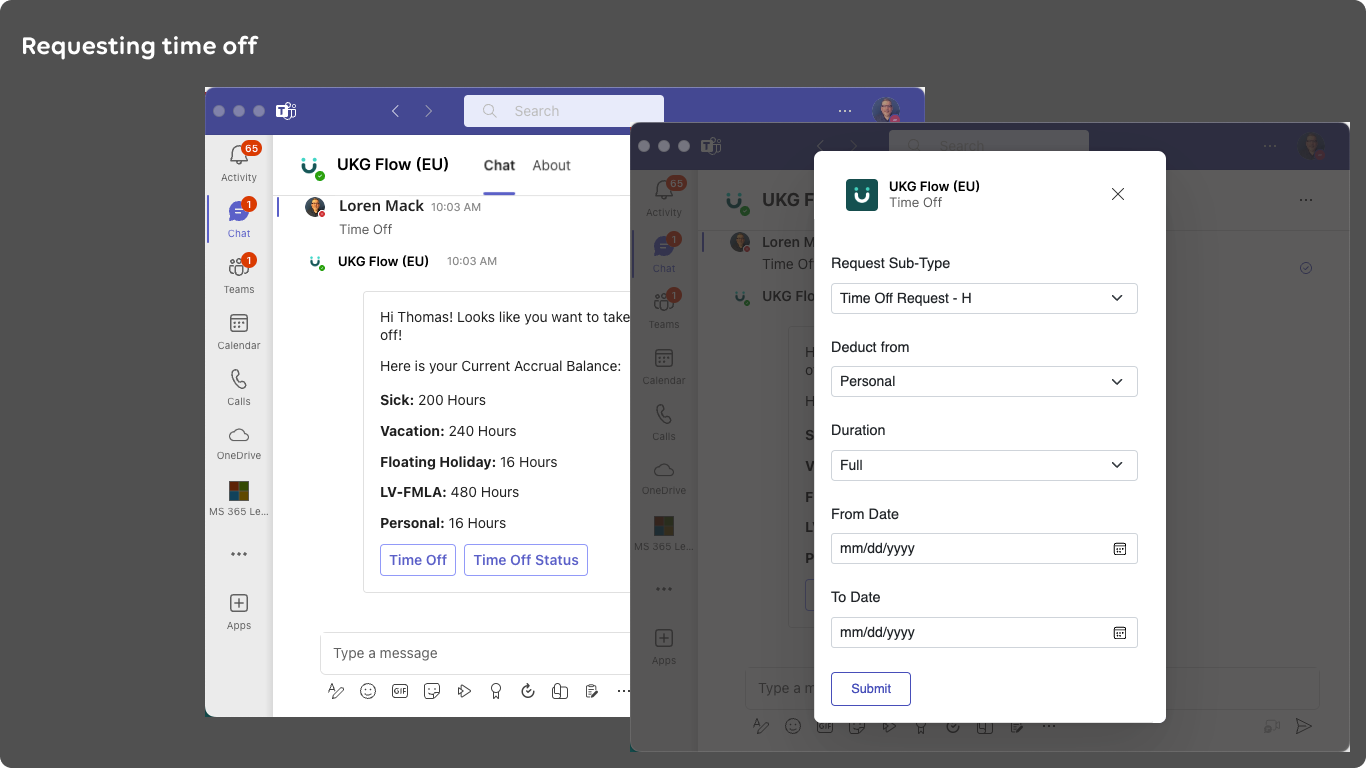Screen dimensions: 1366x768
Task: Click the ellipsis in back window chat header
Action: click(1306, 200)
